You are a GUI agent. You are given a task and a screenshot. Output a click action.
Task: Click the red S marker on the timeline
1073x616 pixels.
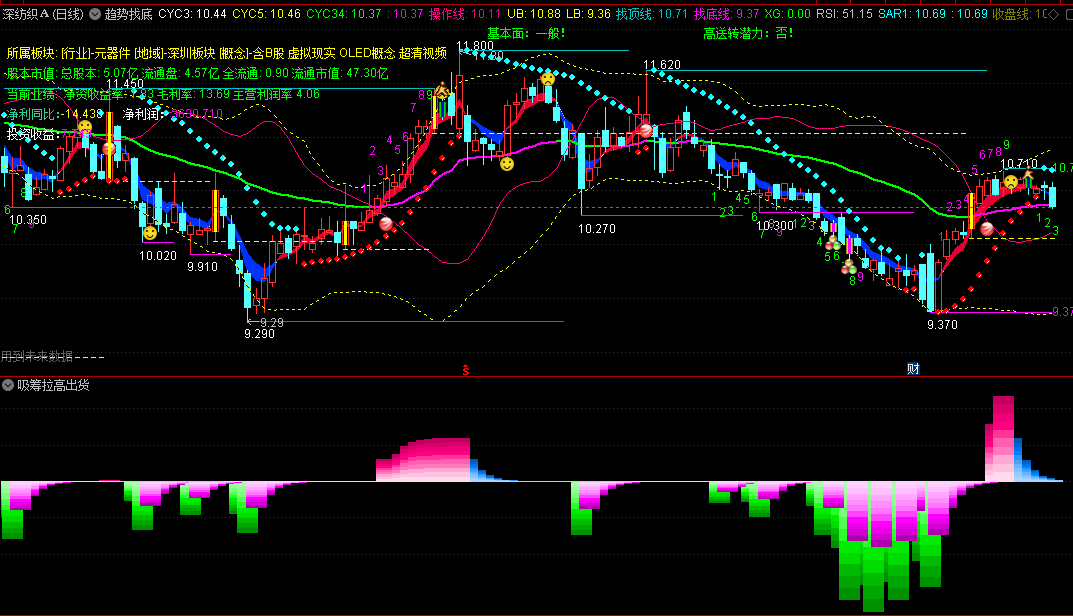click(x=466, y=370)
